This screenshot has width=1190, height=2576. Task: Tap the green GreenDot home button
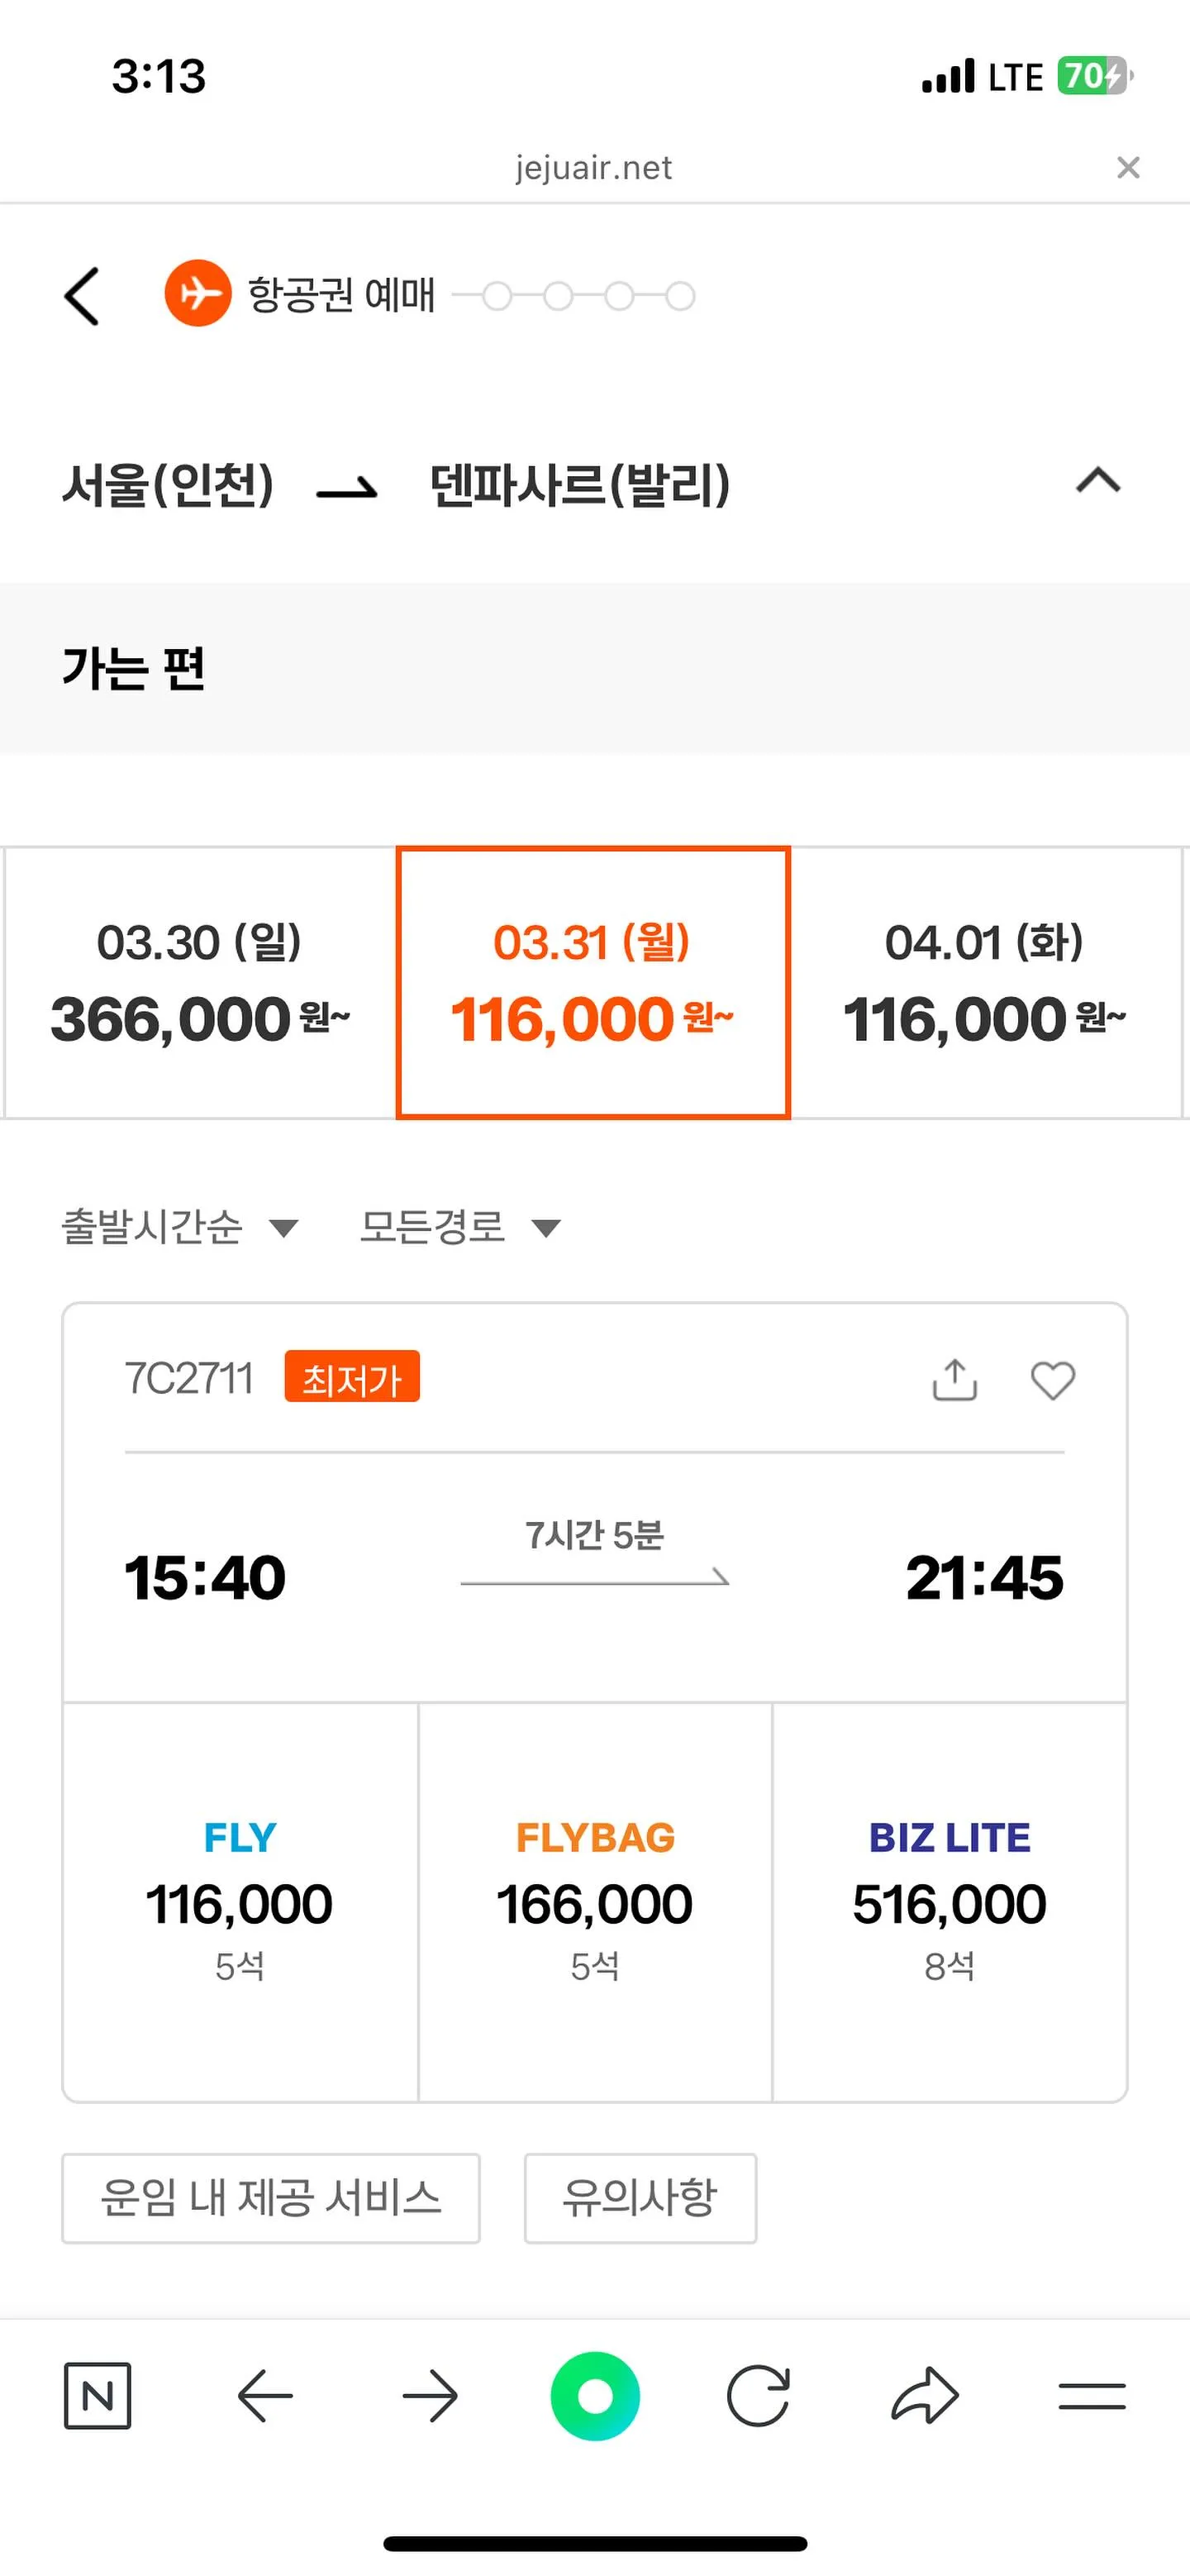[595, 2395]
